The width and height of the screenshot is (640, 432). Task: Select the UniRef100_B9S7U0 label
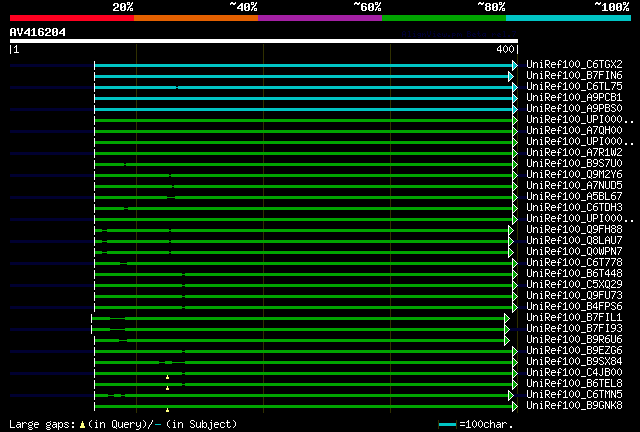tap(574, 164)
